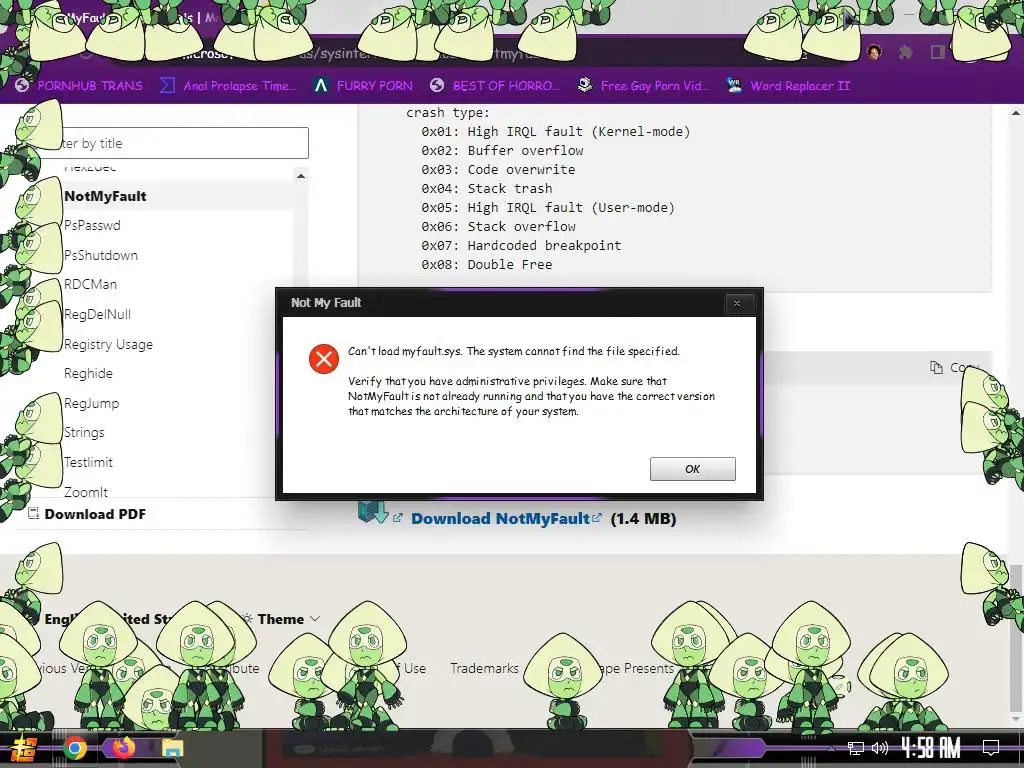
Task: Open PsPasswd in the sidebar list
Action: point(92,225)
